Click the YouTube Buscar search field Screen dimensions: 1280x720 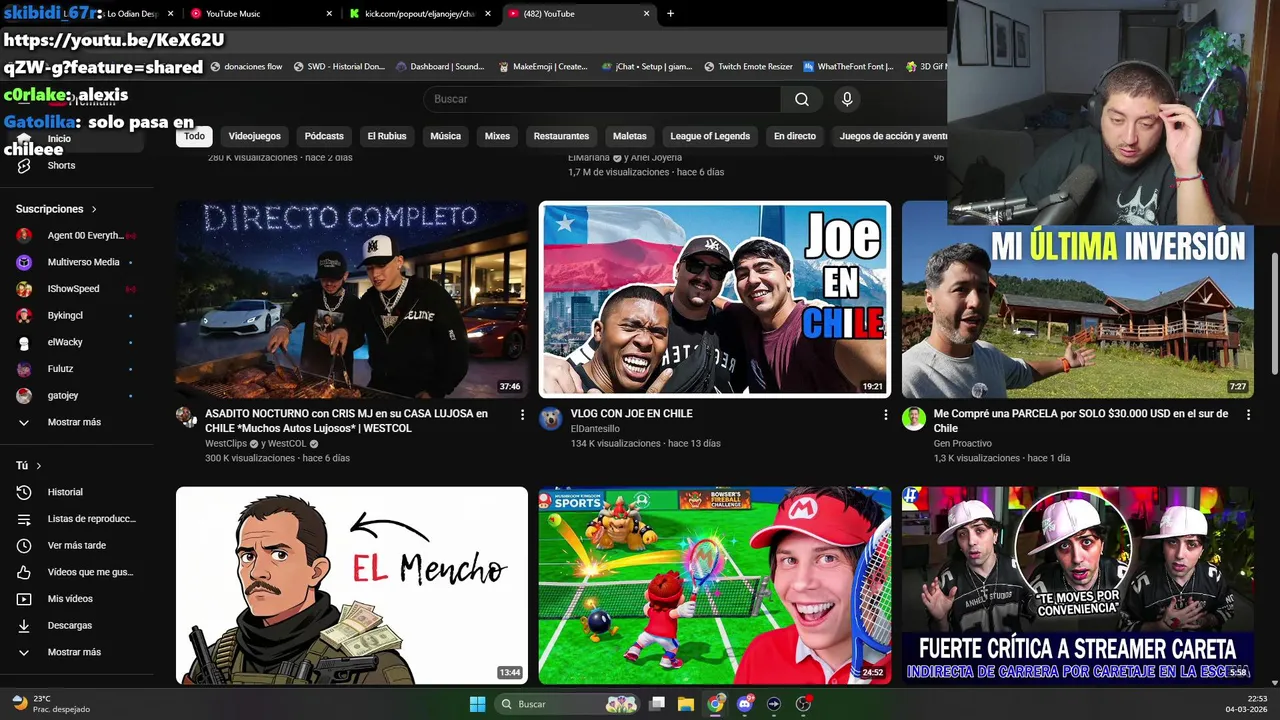(602, 99)
